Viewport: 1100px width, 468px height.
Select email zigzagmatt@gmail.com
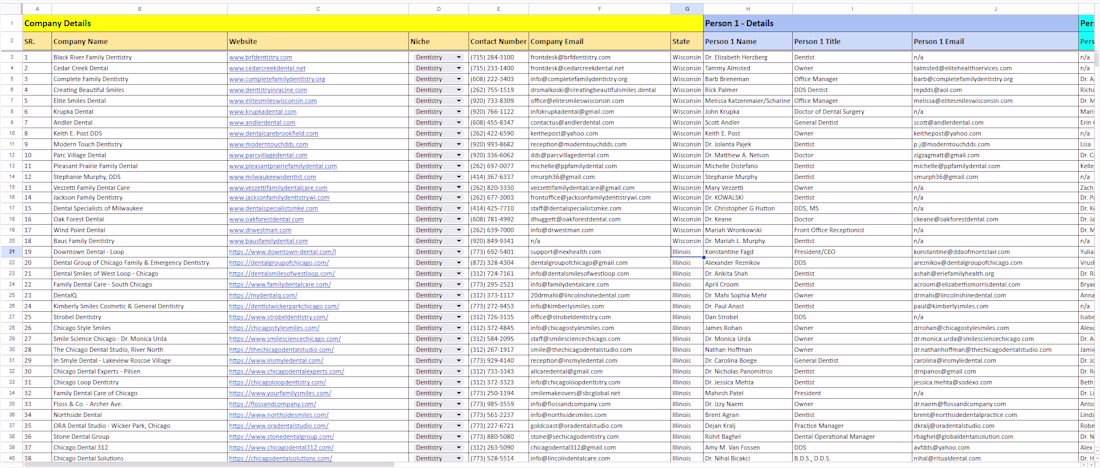click(x=995, y=155)
